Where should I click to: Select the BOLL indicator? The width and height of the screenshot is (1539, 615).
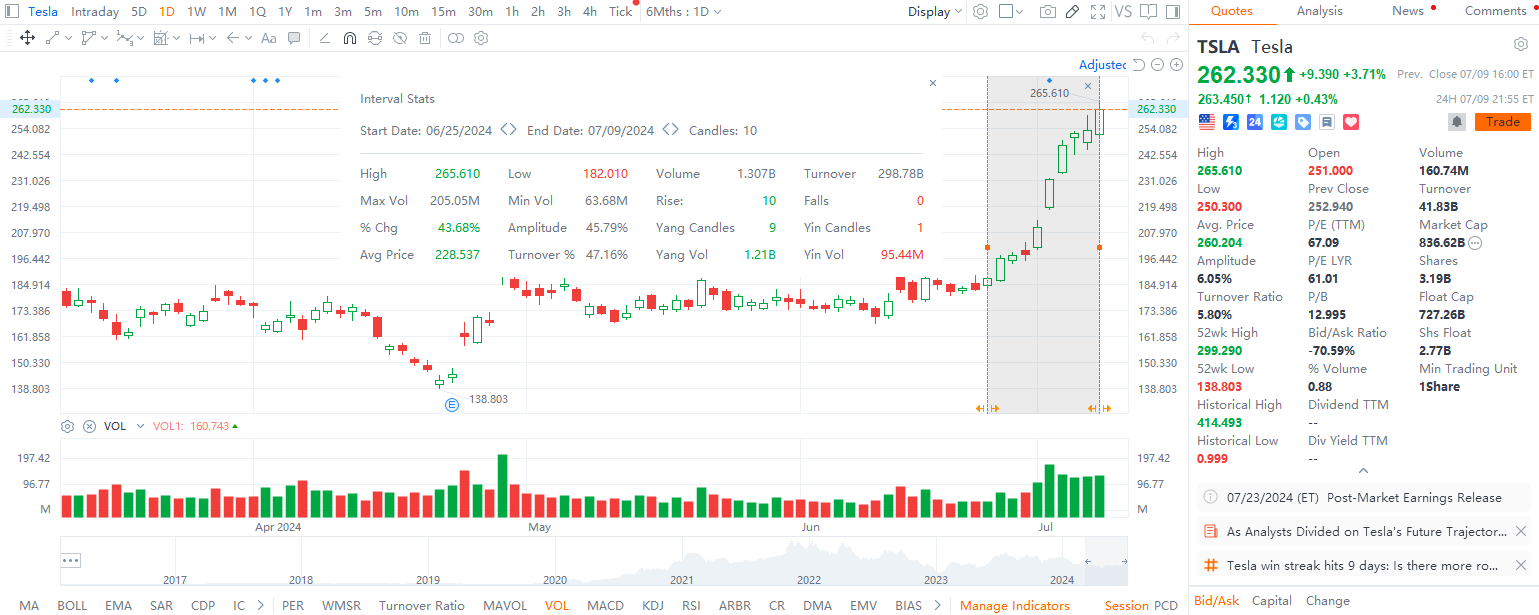(x=72, y=605)
